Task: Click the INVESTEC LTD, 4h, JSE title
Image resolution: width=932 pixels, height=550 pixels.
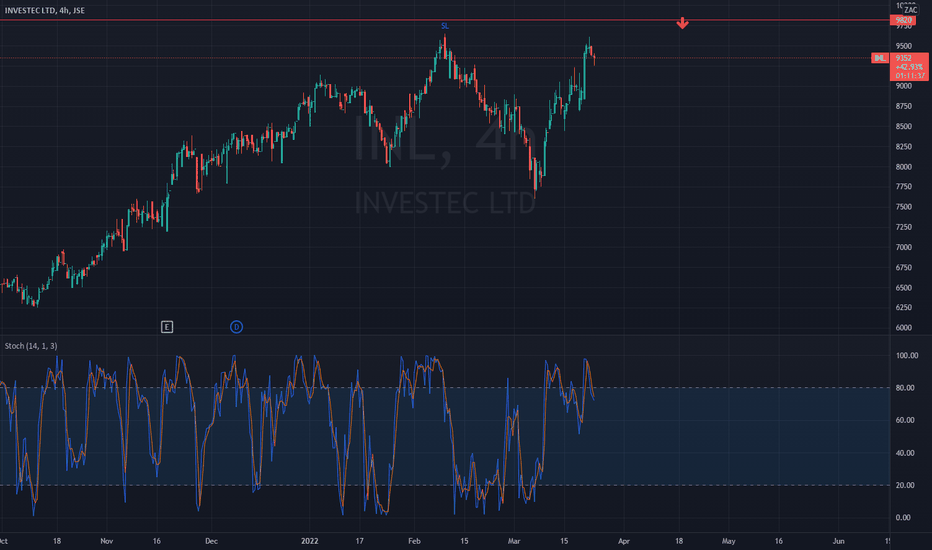Action: [x=45, y=11]
